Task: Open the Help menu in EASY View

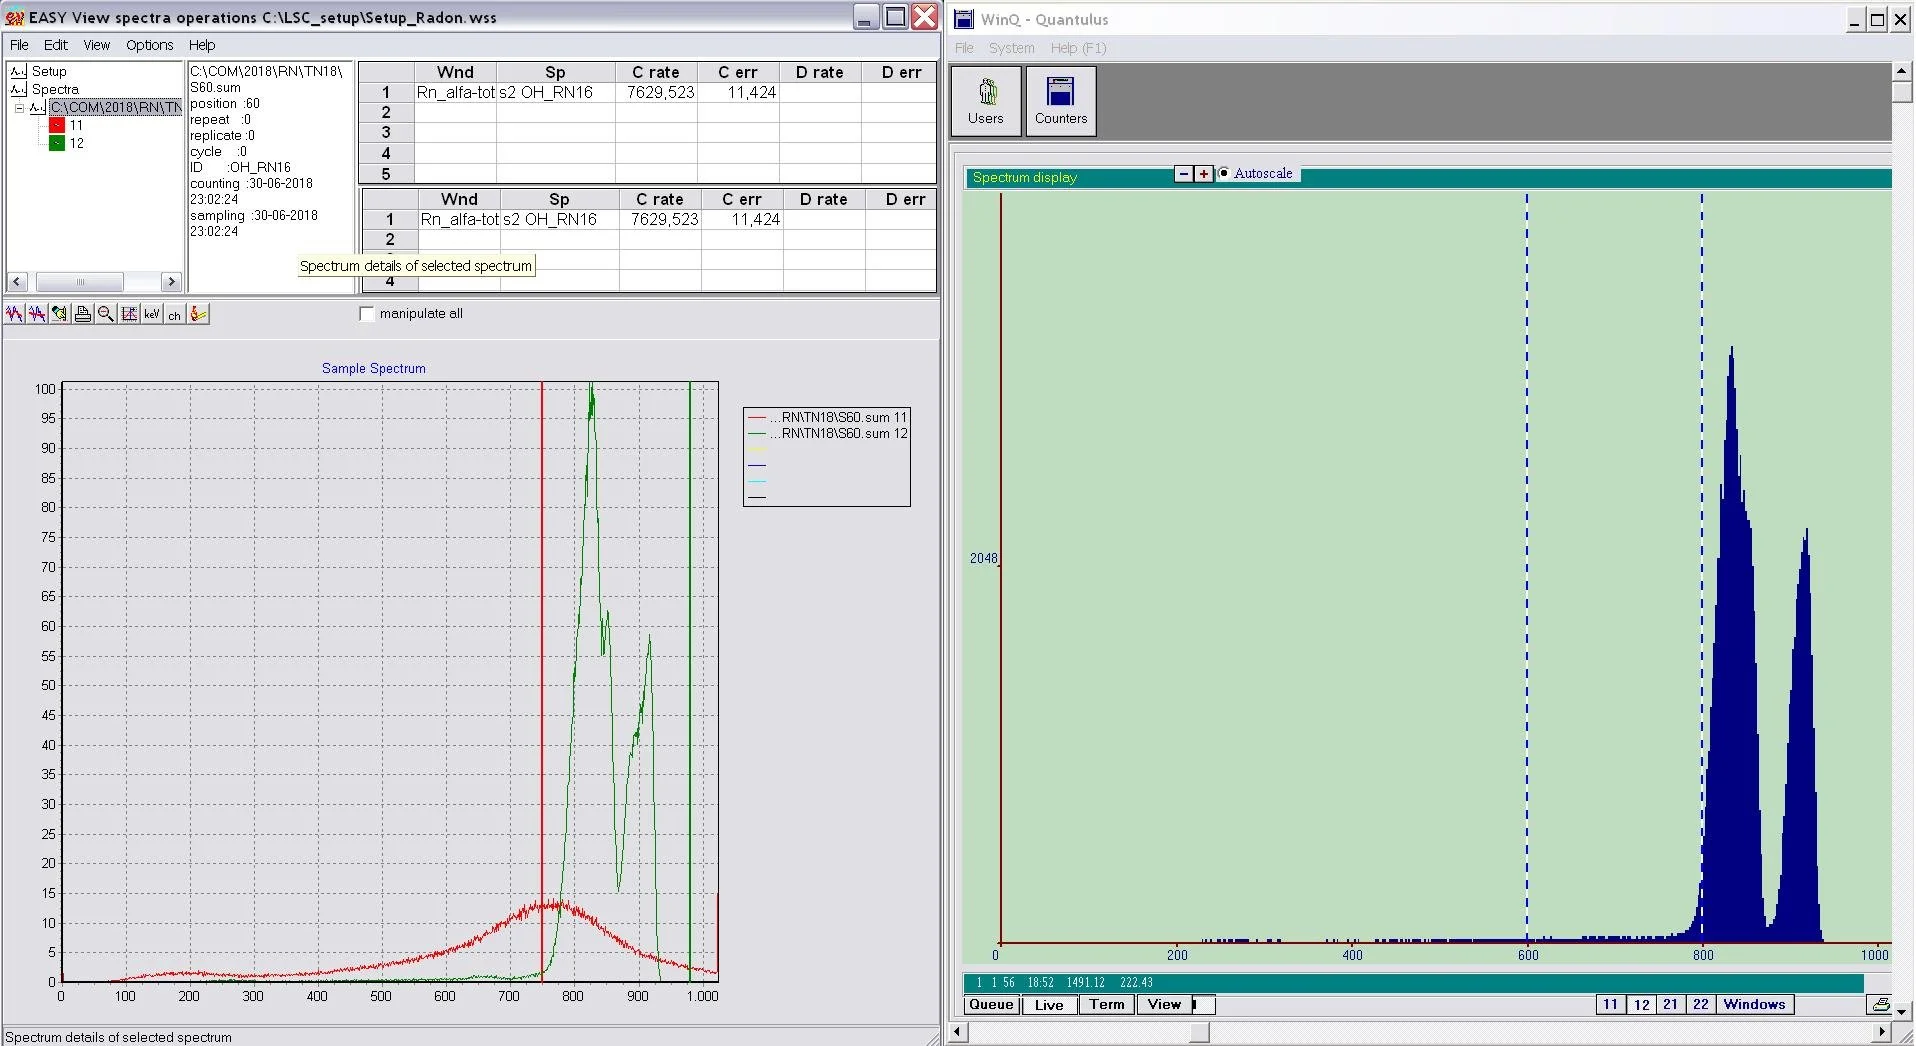Action: click(202, 45)
